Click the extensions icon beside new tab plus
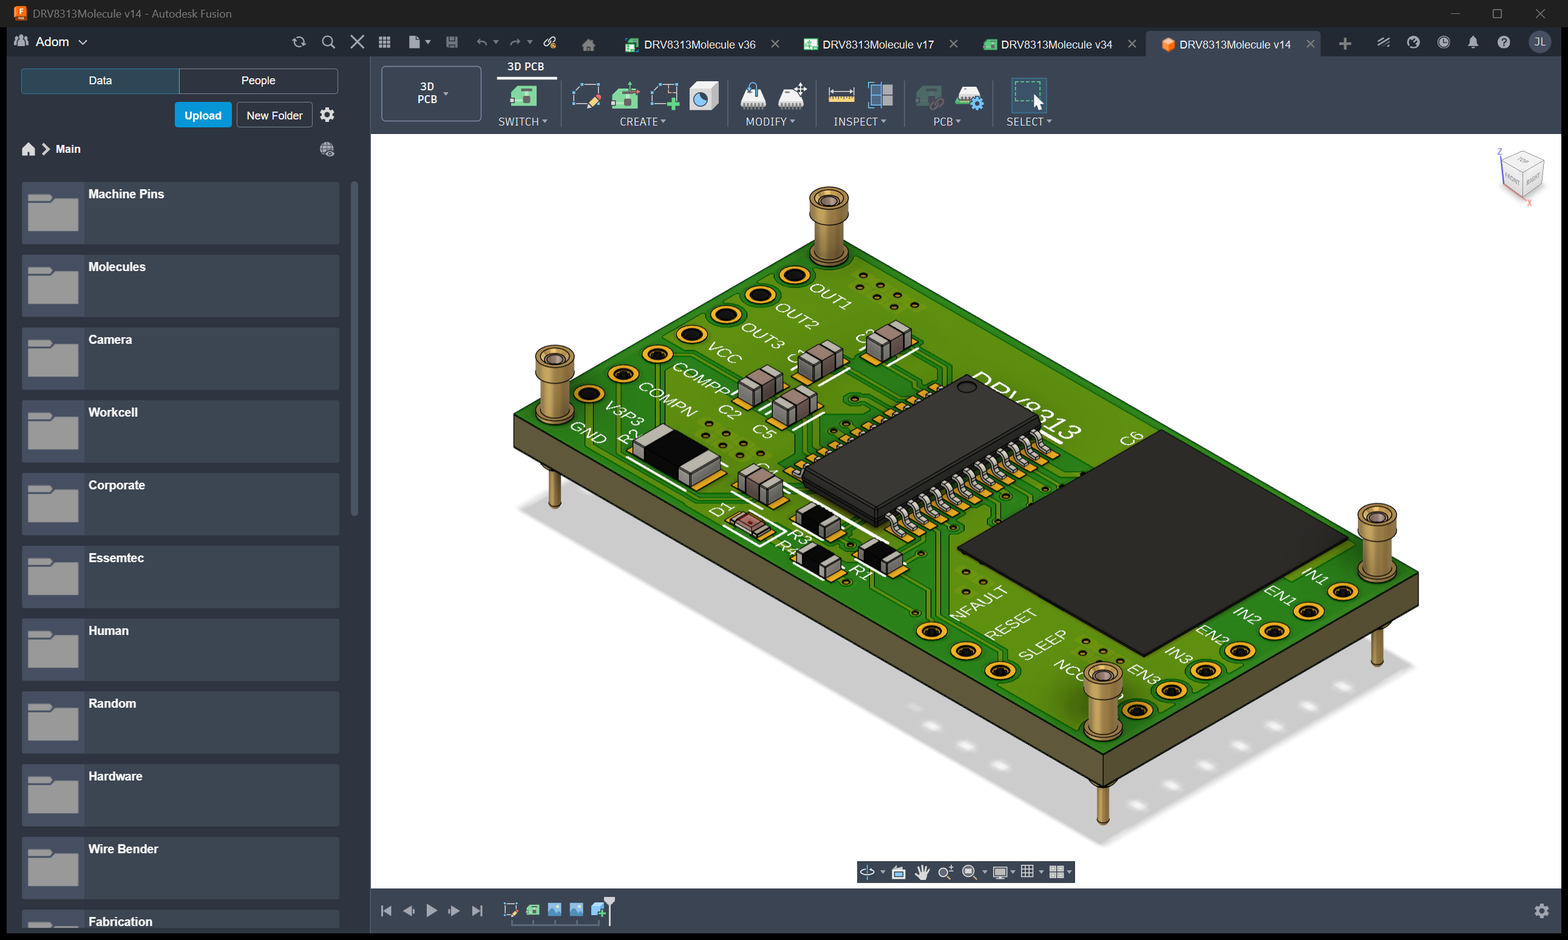 pos(1383,42)
